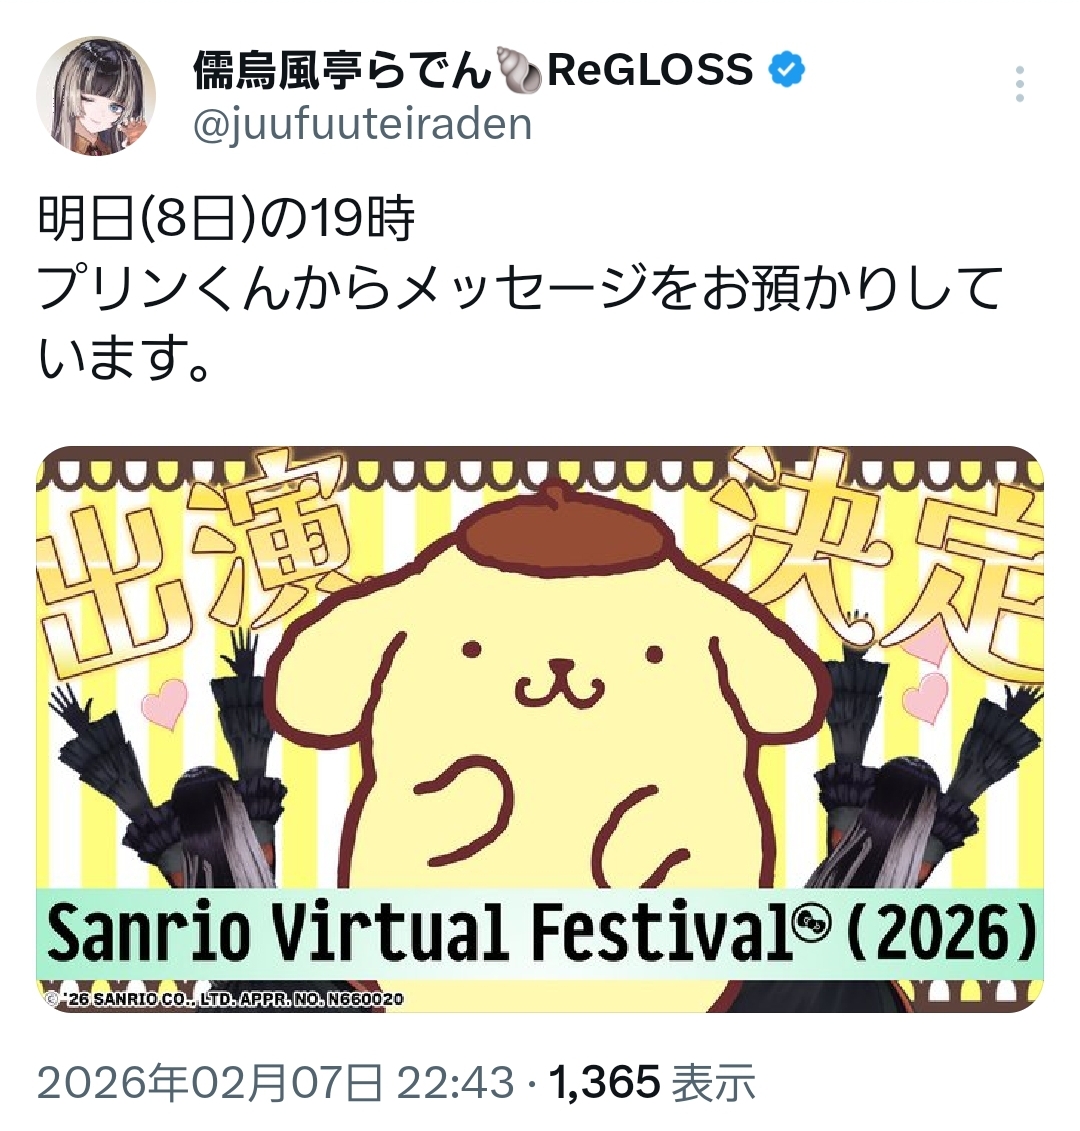This screenshot has width=1080, height=1131.
Task: Click the Hello Kitty logo after Festival
Action: pyautogui.click(x=812, y=921)
